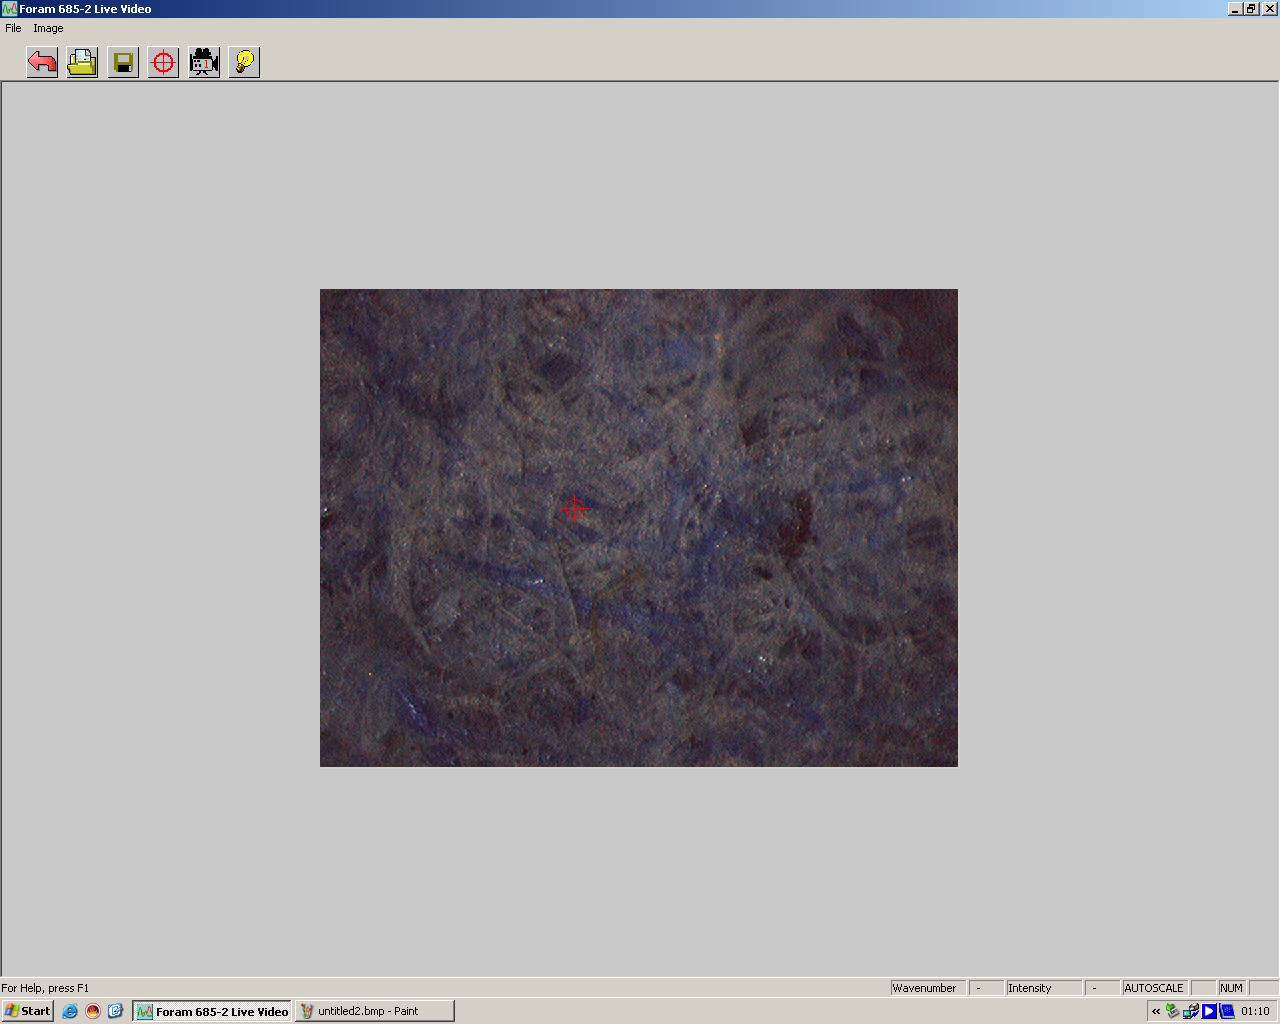Viewport: 1280px width, 1024px height.
Task: Click the red crosshair marker on the video
Action: pos(575,509)
